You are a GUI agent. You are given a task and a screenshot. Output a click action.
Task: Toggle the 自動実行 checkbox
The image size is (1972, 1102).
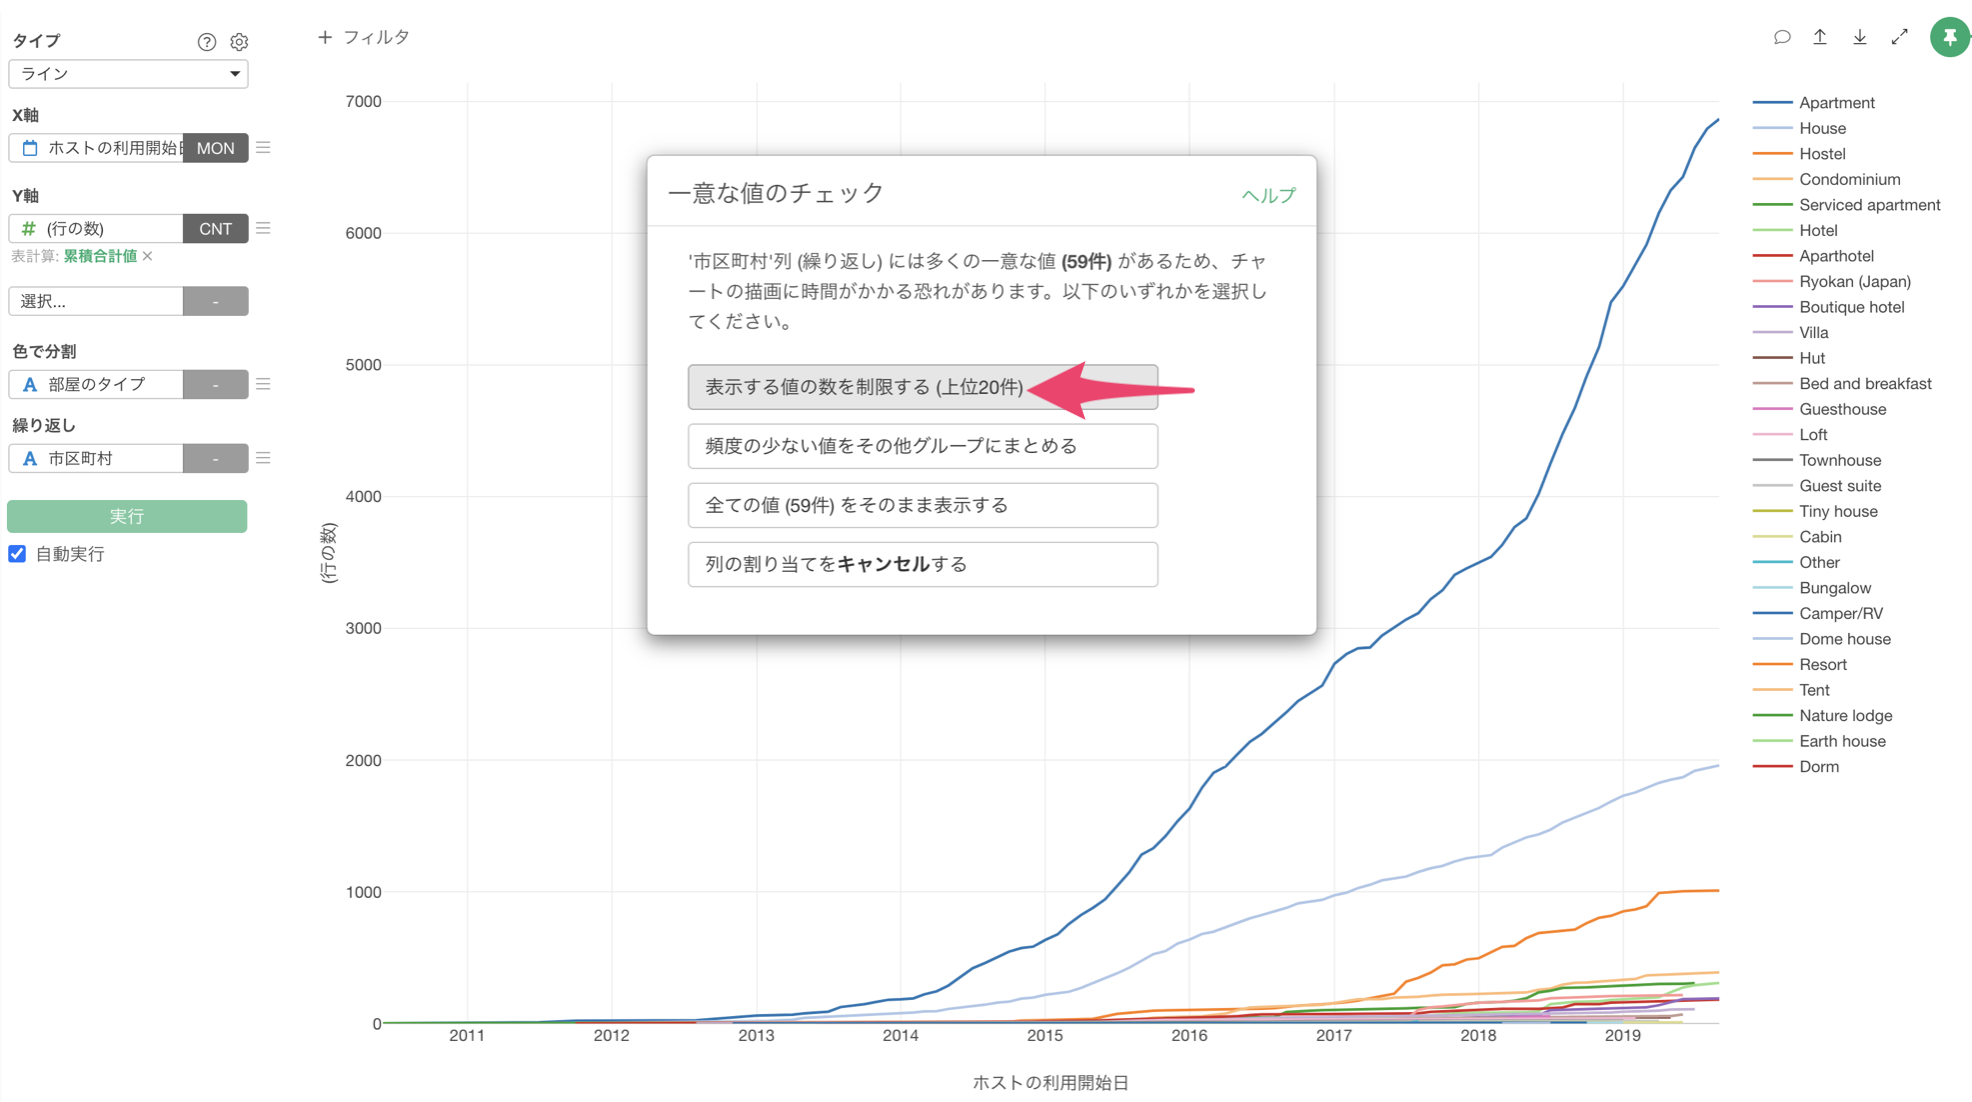(x=17, y=554)
